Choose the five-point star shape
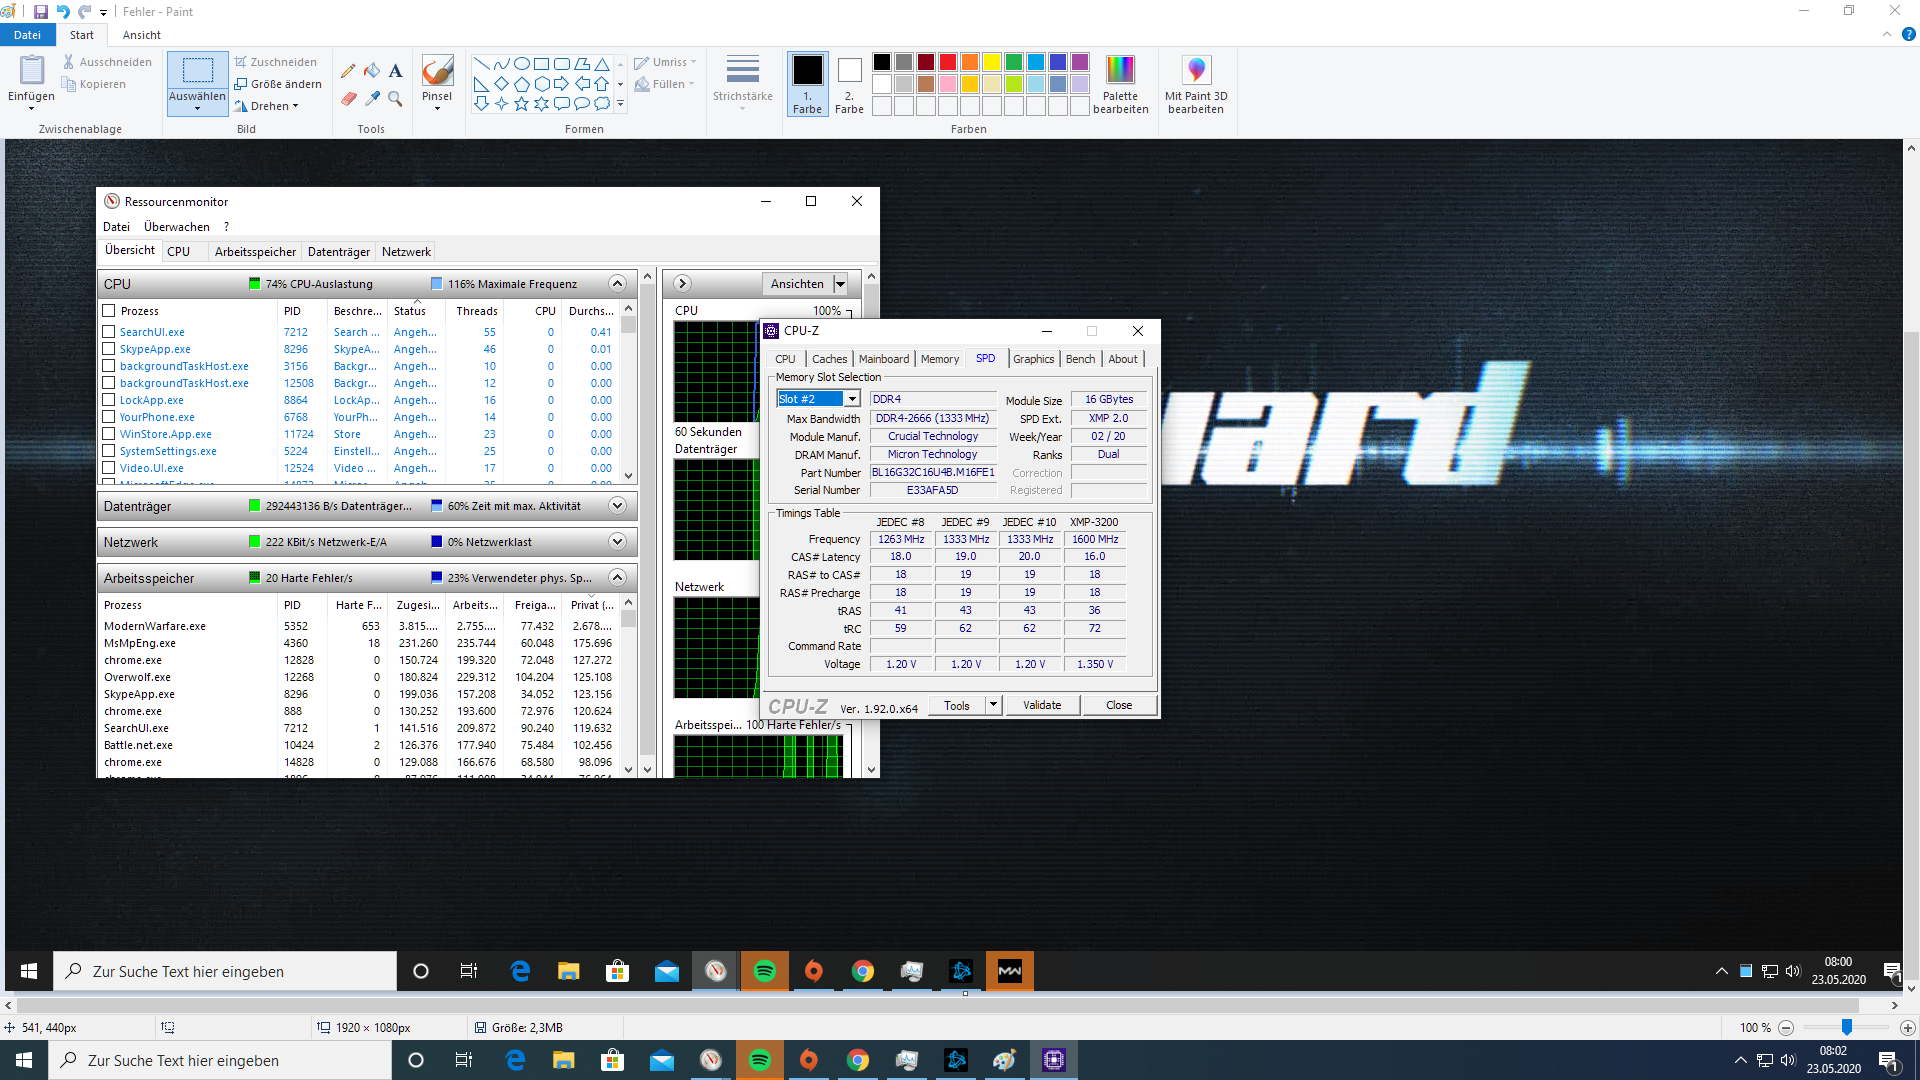Screen dimensions: 1920x1080 point(521,104)
